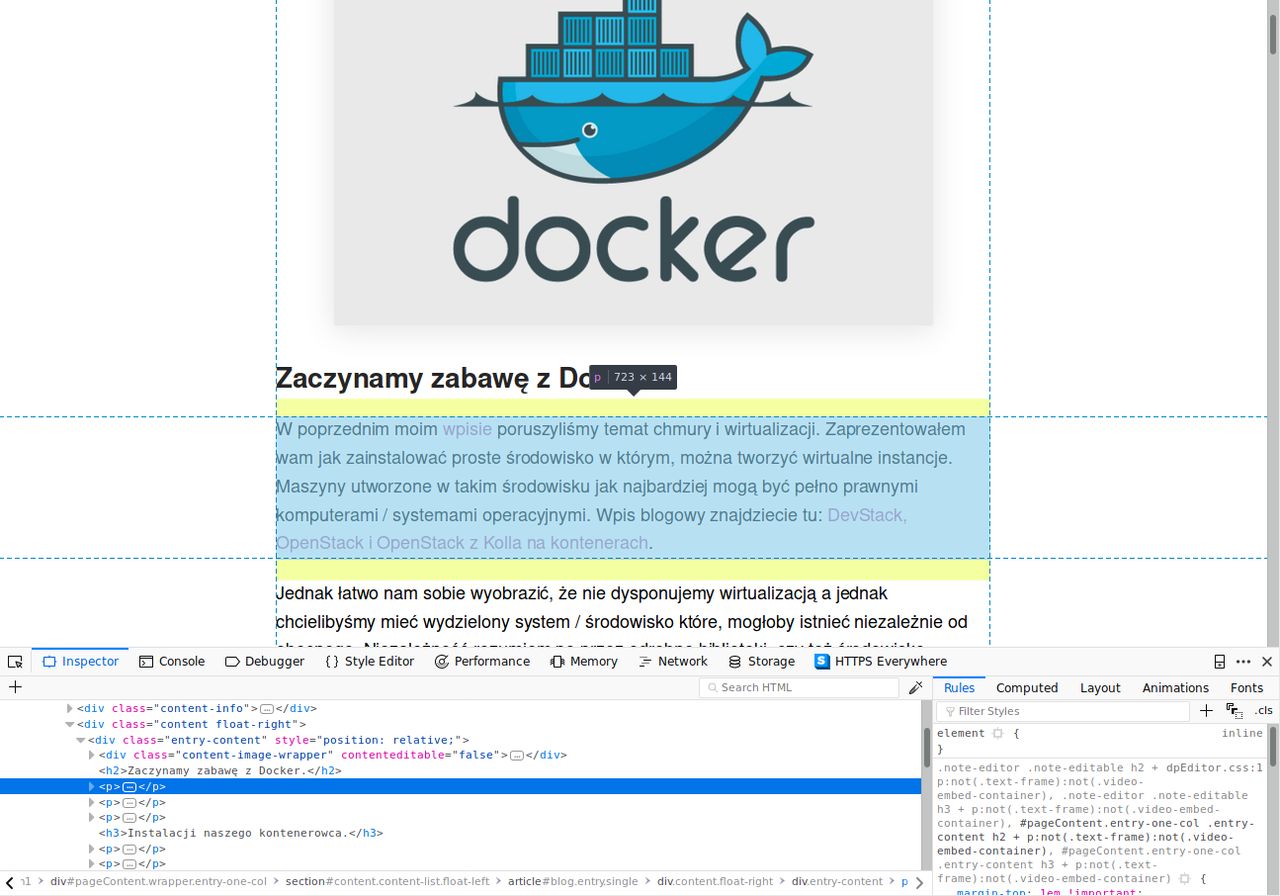Open the Memory tab
The width and height of the screenshot is (1280, 896).
click(584, 662)
